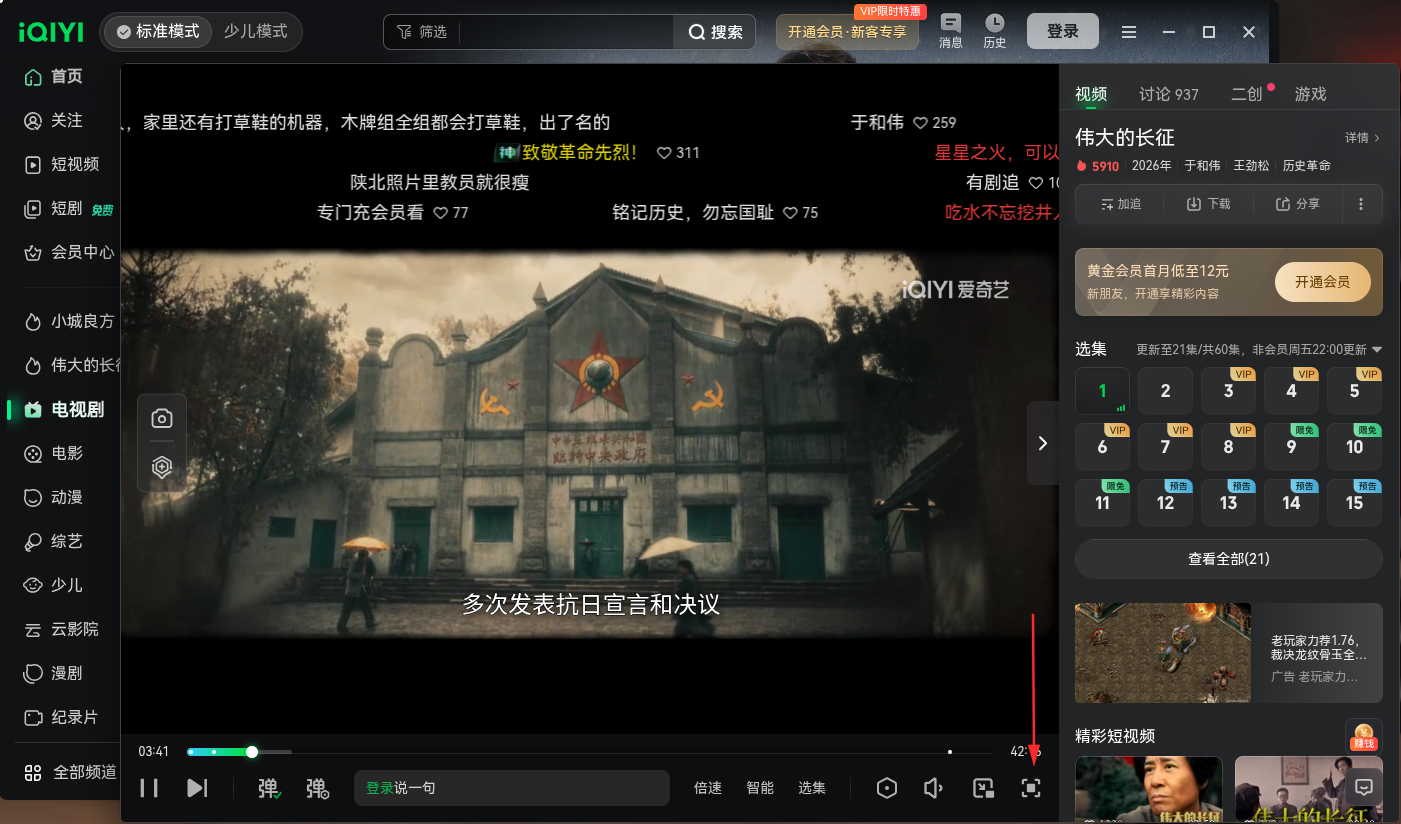Enter fullscreen mode
Screen dimensions: 1401x824
1031,788
